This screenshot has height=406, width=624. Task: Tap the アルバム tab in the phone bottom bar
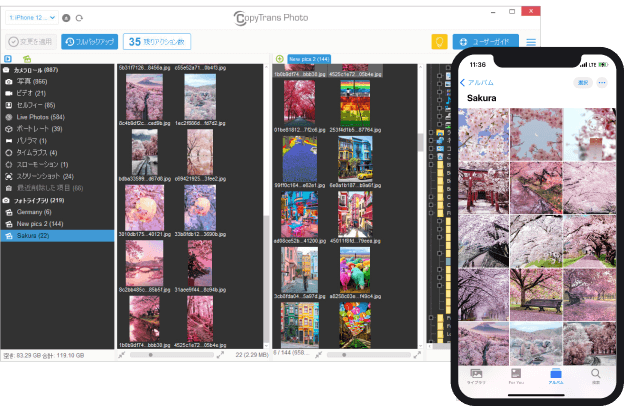tap(556, 376)
